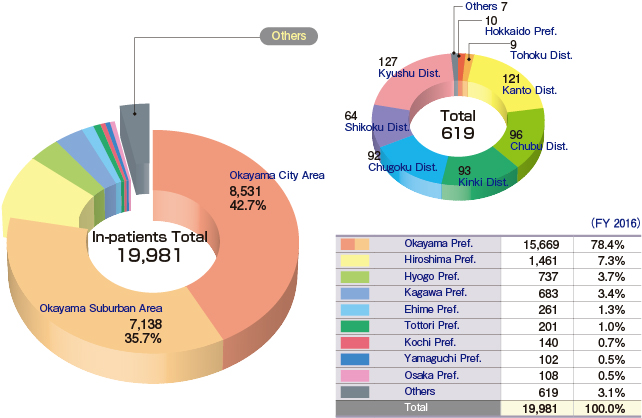The height and width of the screenshot is (418, 642).
Task: Click the Kochi Pref. row name
Action: point(430,342)
